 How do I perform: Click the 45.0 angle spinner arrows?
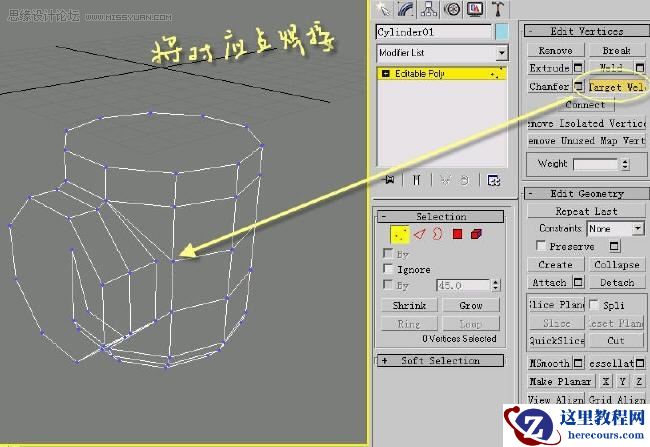click(496, 285)
